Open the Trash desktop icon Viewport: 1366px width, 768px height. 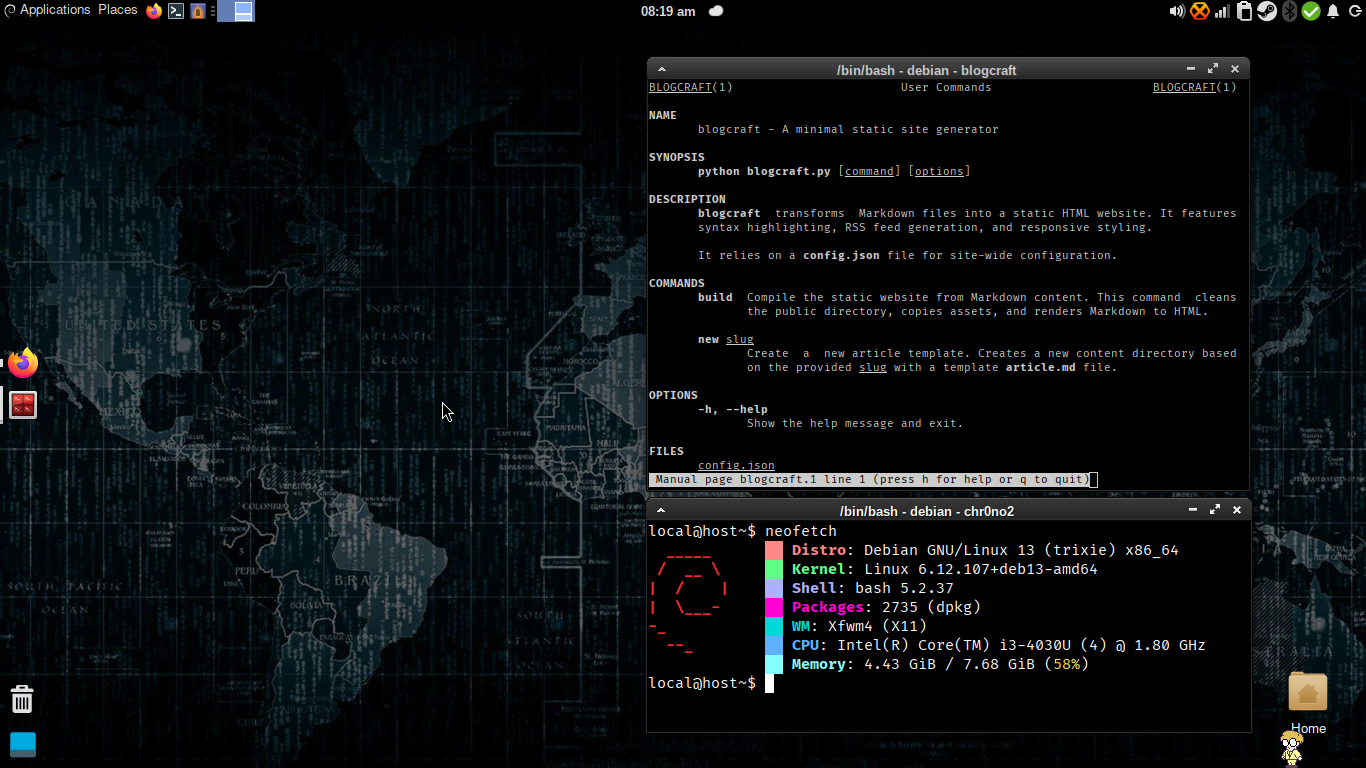pos(22,698)
